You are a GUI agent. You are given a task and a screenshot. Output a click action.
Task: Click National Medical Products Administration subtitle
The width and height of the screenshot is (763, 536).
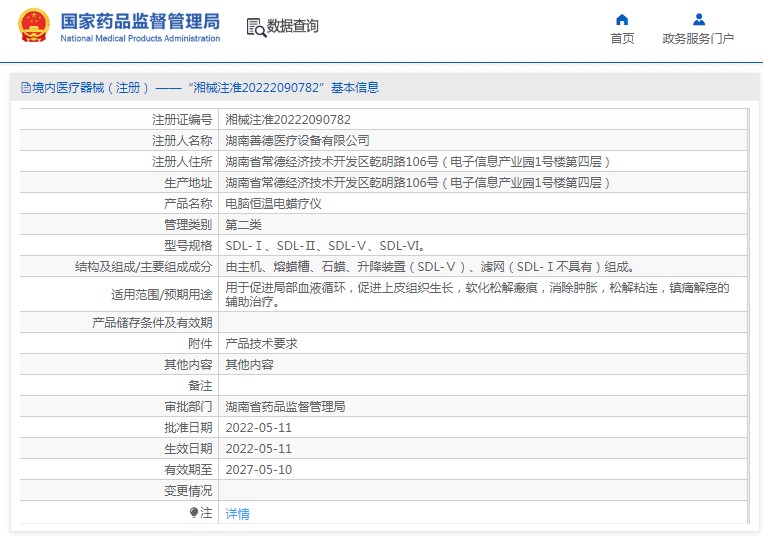point(140,38)
